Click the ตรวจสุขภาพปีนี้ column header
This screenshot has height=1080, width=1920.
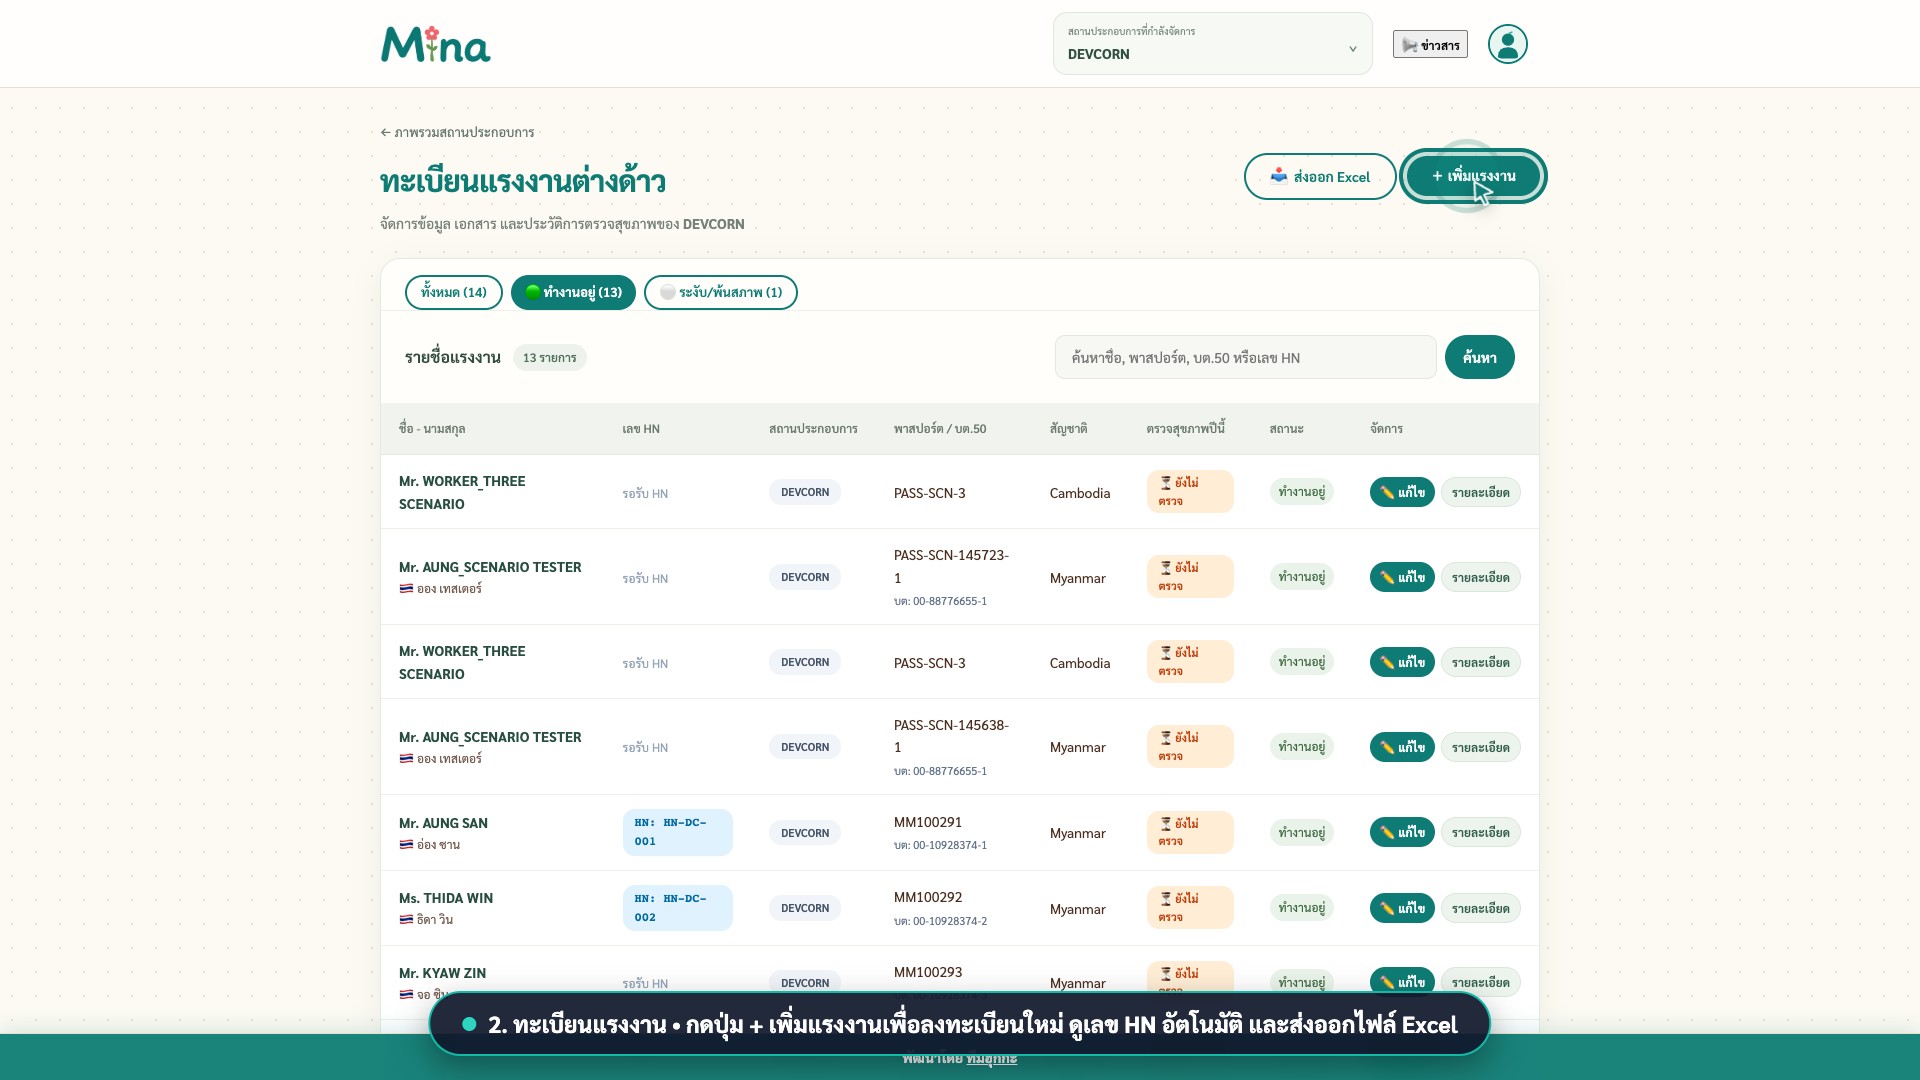click(1186, 428)
